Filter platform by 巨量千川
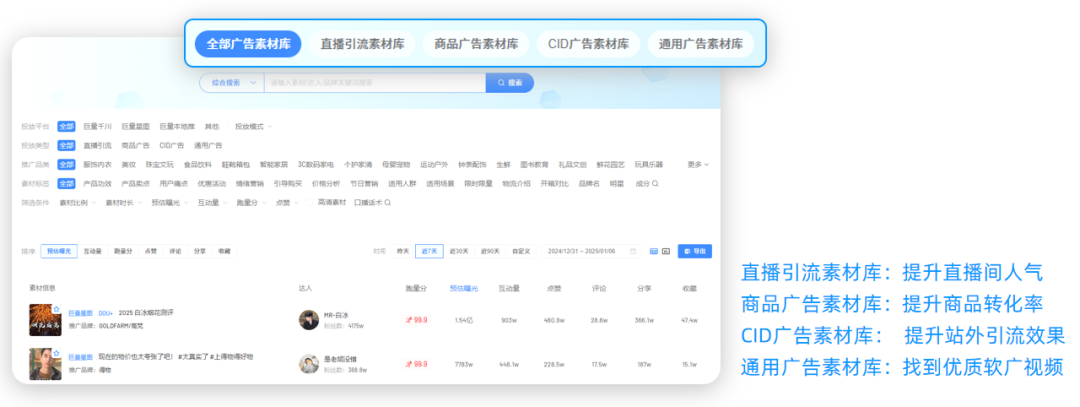 (x=97, y=127)
